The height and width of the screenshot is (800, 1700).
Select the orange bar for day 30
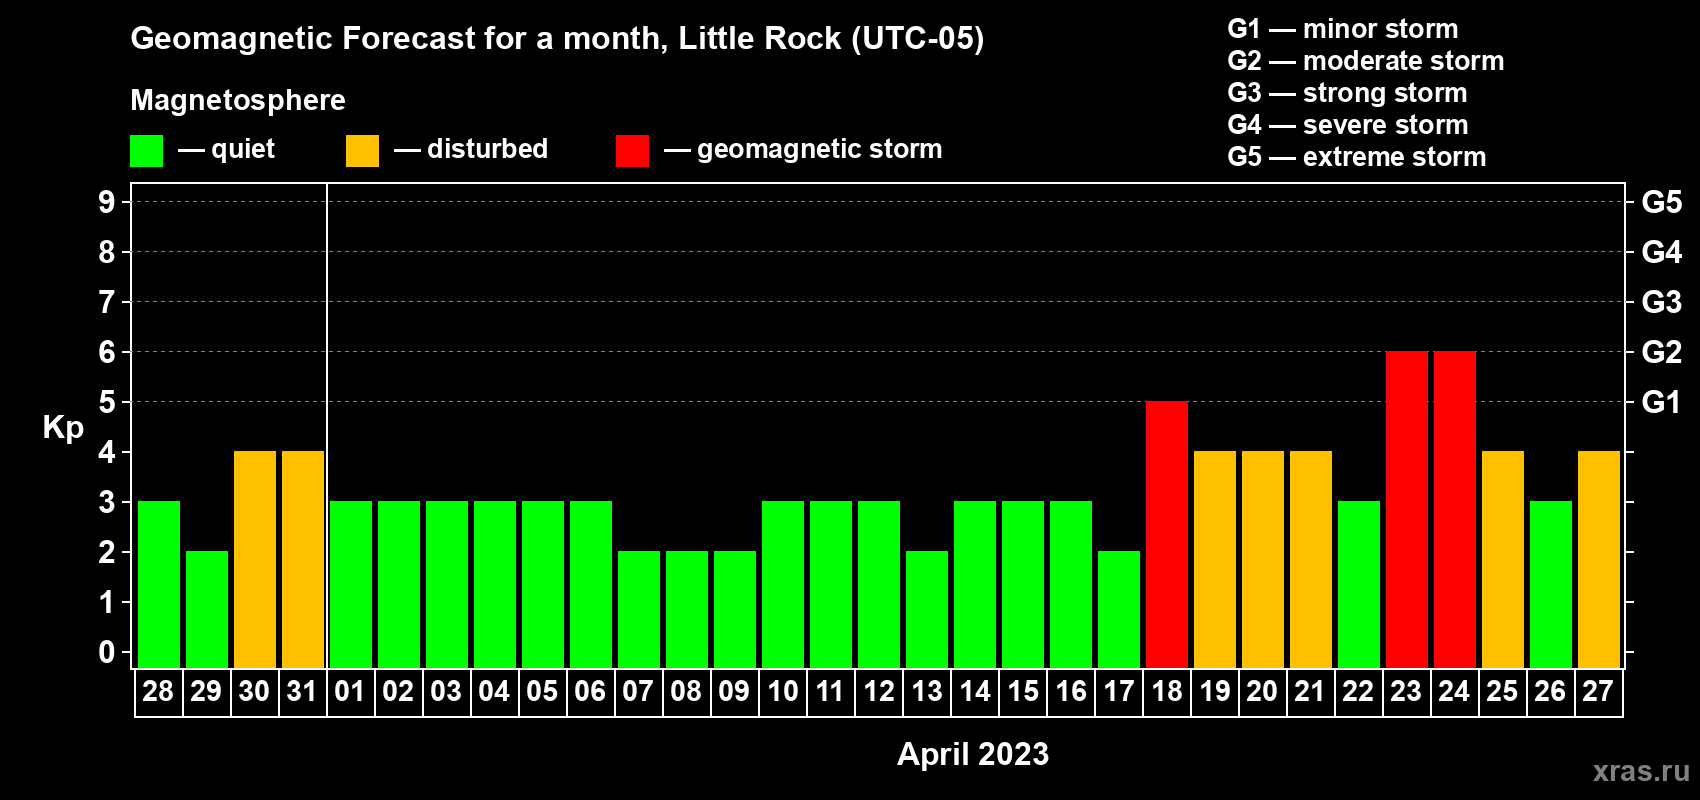(255, 559)
